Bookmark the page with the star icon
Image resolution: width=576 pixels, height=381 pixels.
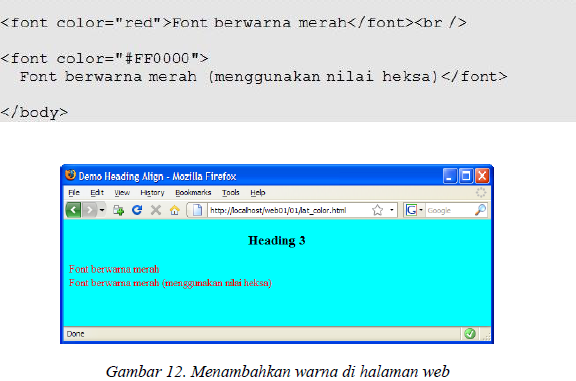[x=377, y=210]
